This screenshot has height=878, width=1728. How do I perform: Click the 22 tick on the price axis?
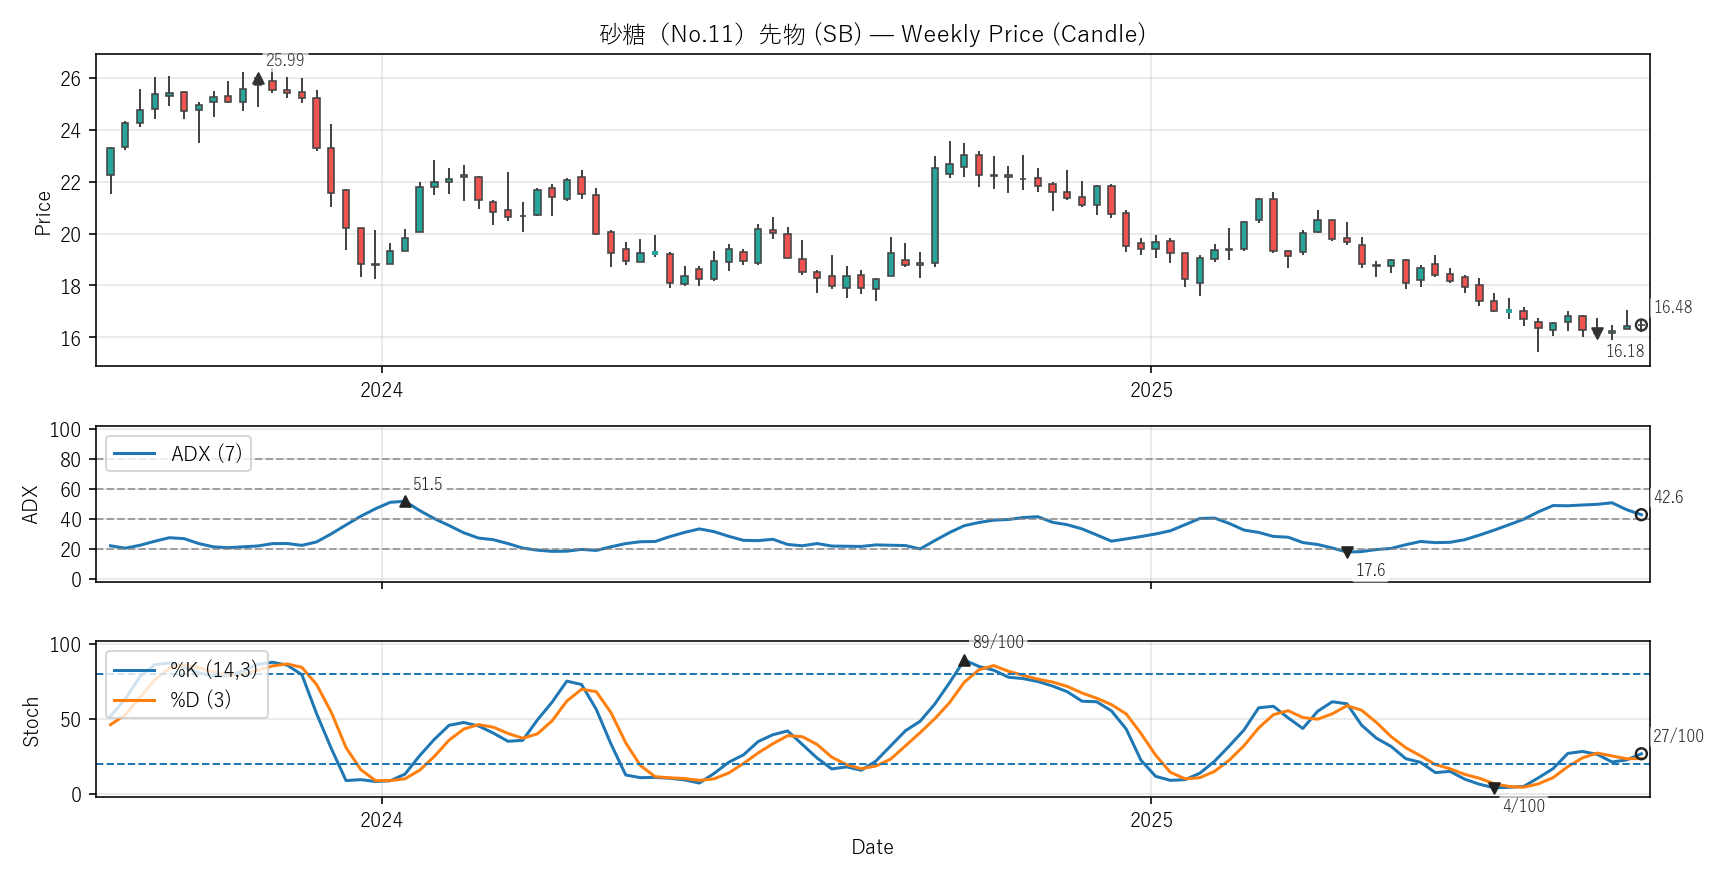pos(70,183)
